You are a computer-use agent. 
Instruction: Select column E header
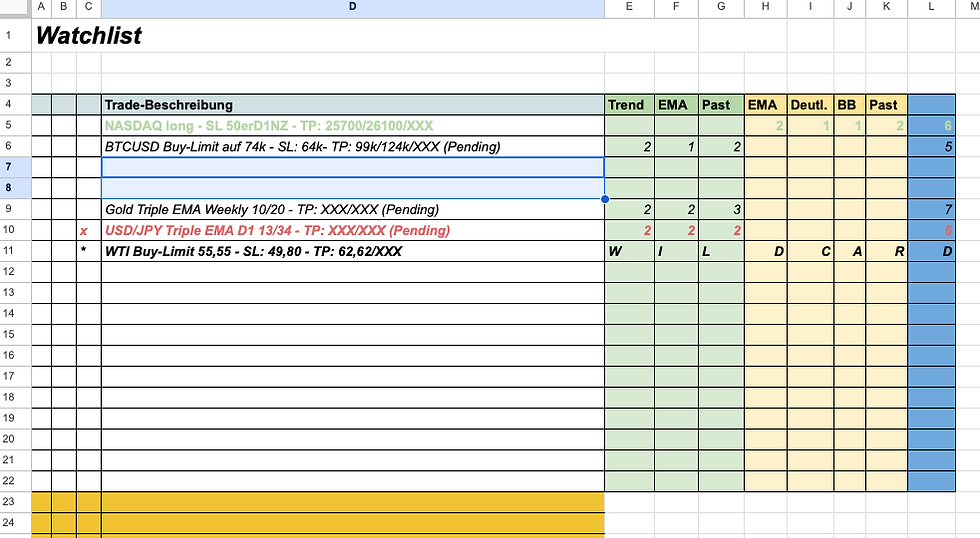coord(629,6)
